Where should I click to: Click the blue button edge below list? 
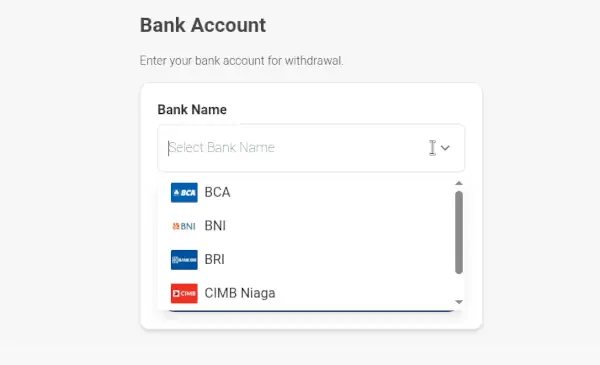311,311
